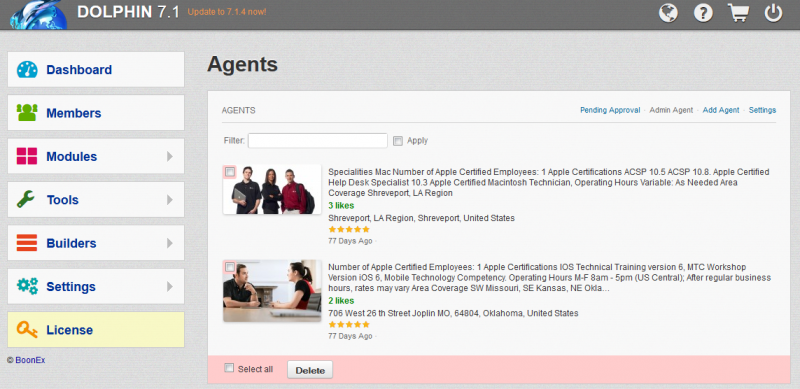This screenshot has width=800, height=389.
Task: Follow the Update to 7.1.4 link
Action: [227, 12]
